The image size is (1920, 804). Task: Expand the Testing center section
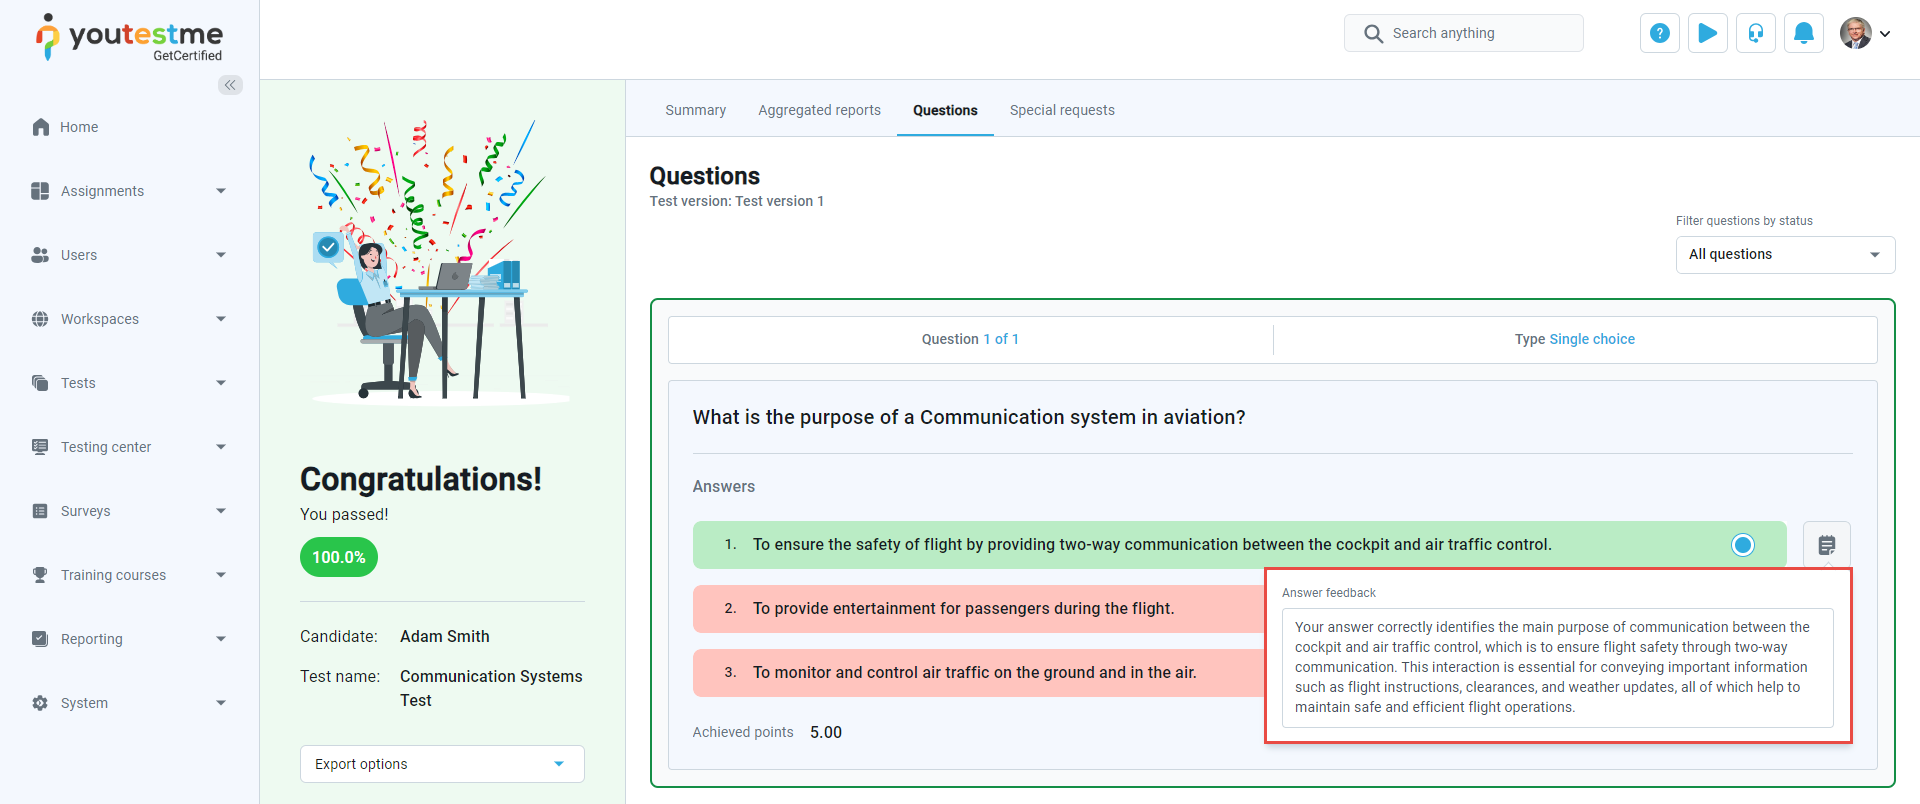pyautogui.click(x=129, y=447)
